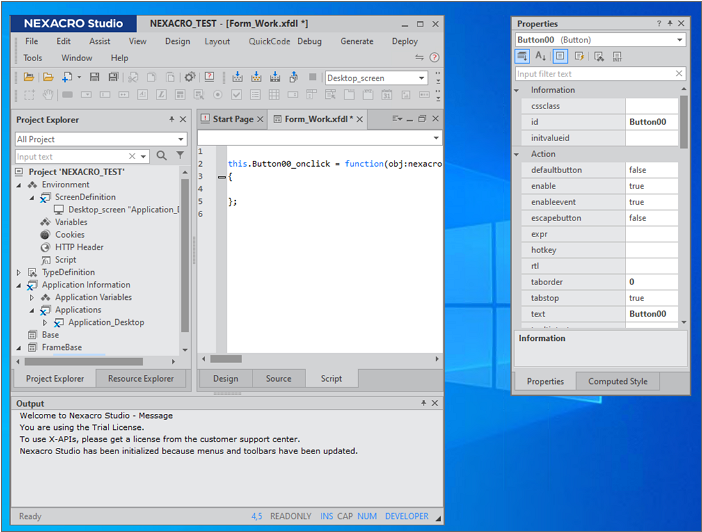Sort properties alphabetically with the A-Z icon
This screenshot has width=702, height=532.
point(541,57)
